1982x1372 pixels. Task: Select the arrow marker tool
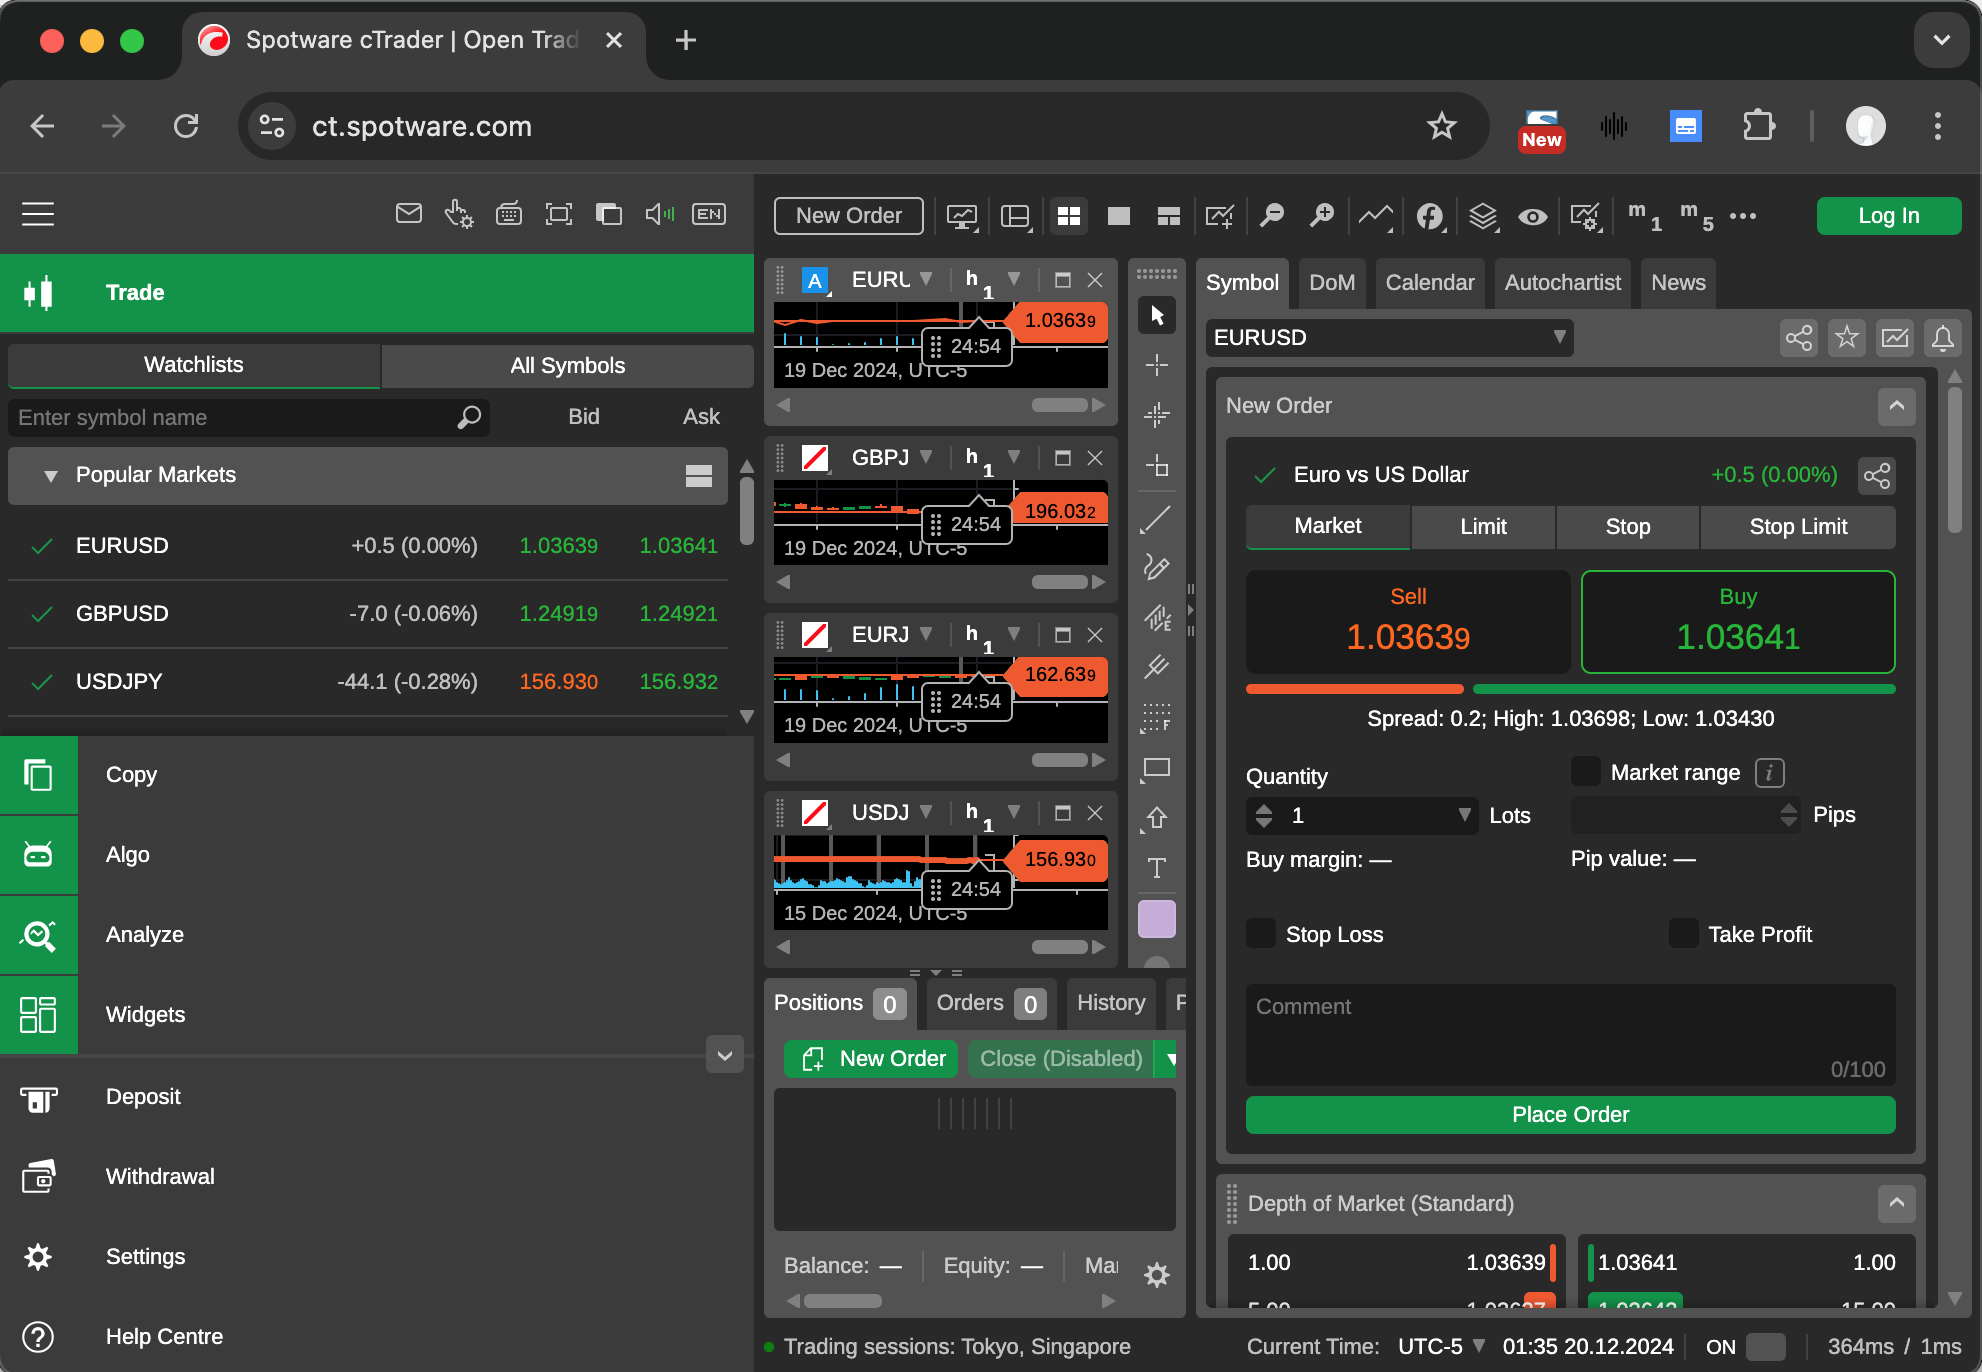pyautogui.click(x=1157, y=818)
